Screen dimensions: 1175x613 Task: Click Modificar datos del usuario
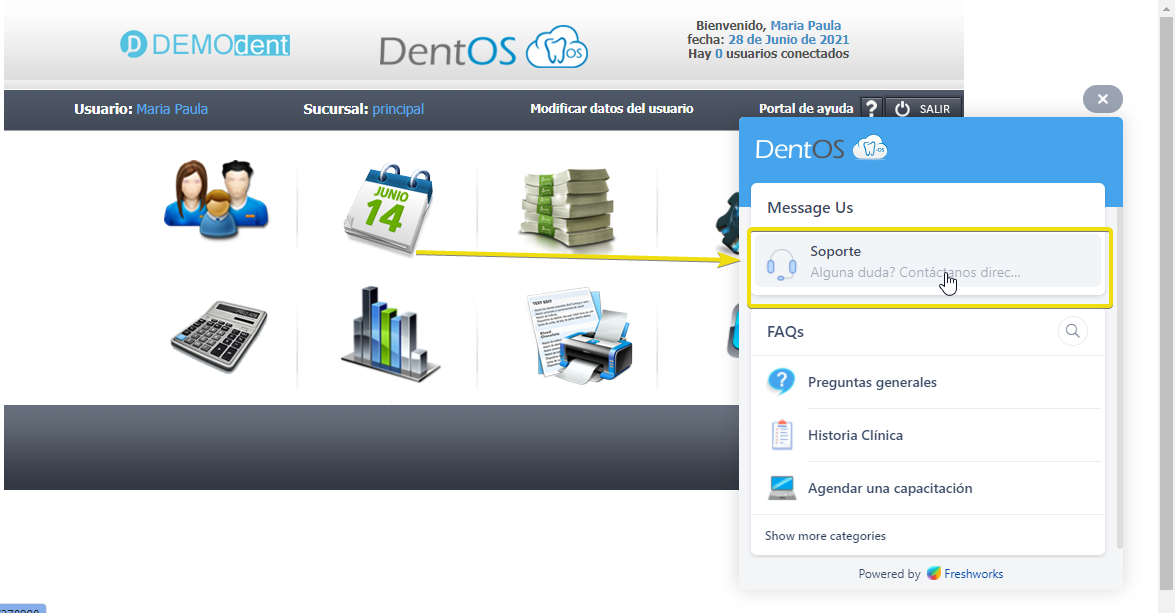tap(611, 109)
